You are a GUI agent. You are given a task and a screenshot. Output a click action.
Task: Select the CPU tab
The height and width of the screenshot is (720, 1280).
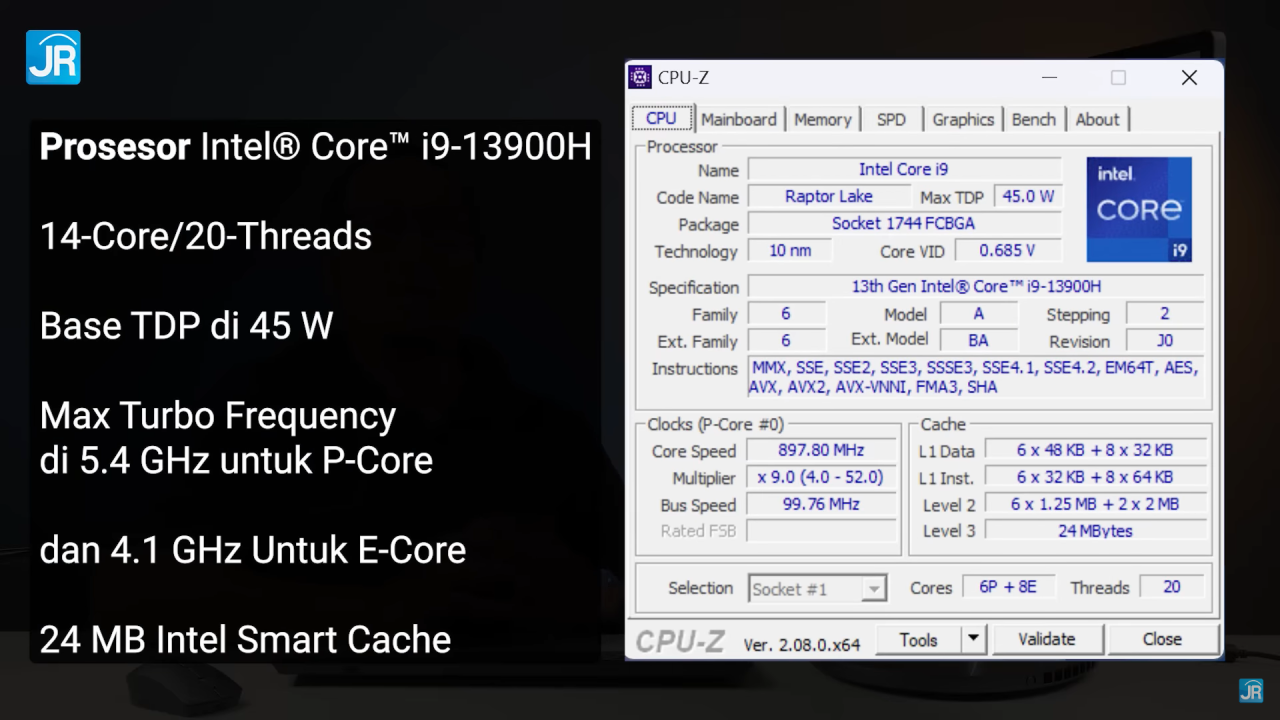(661, 118)
